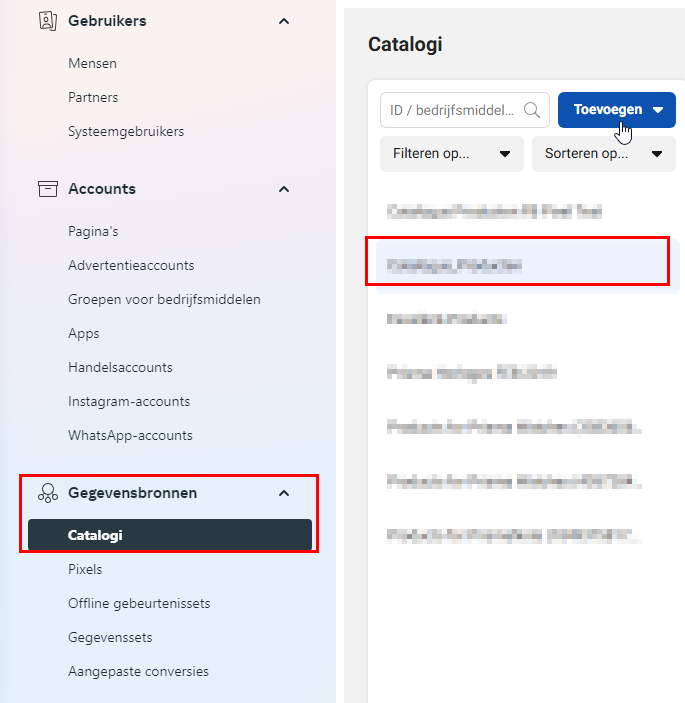Collapse the Gebruikers section chevron
685x703 pixels.
pos(284,21)
